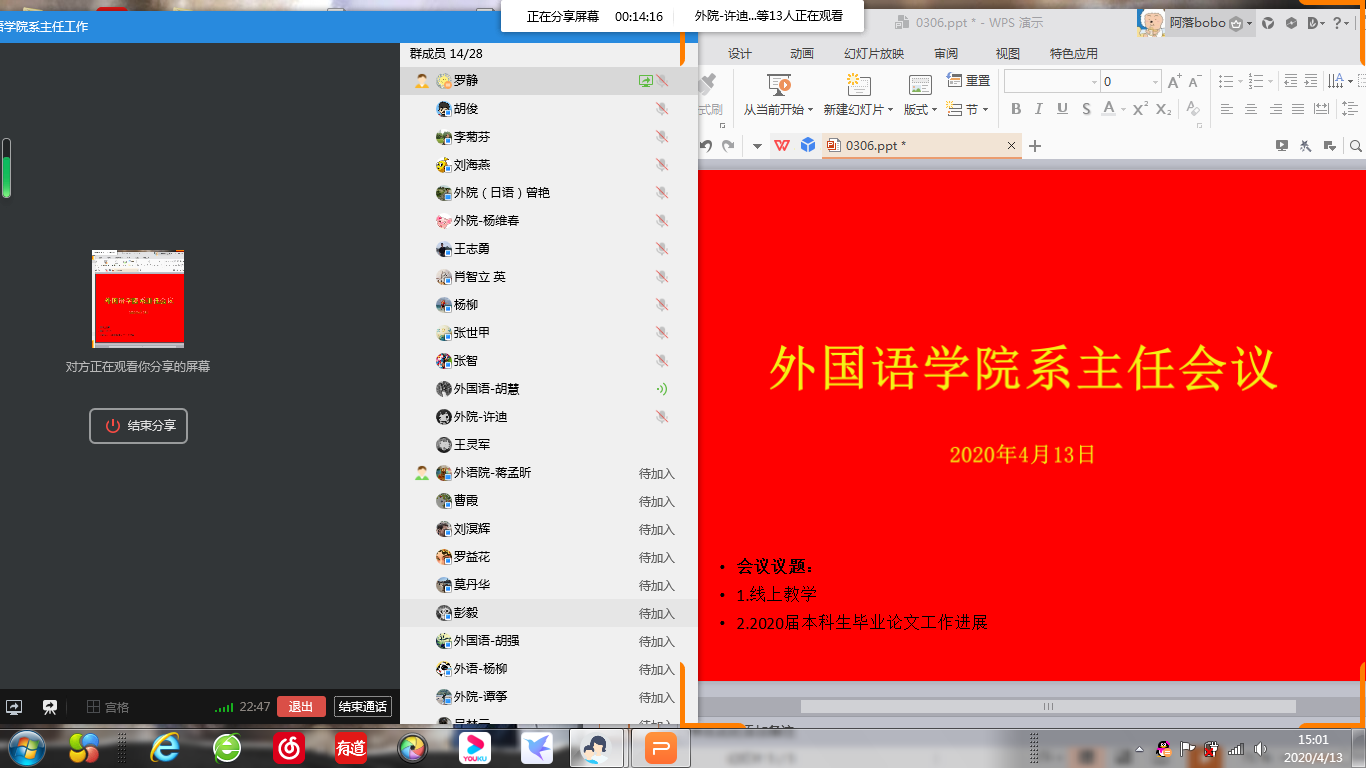Toggle the microphone icon next to 李菊芬

[x=661, y=137]
